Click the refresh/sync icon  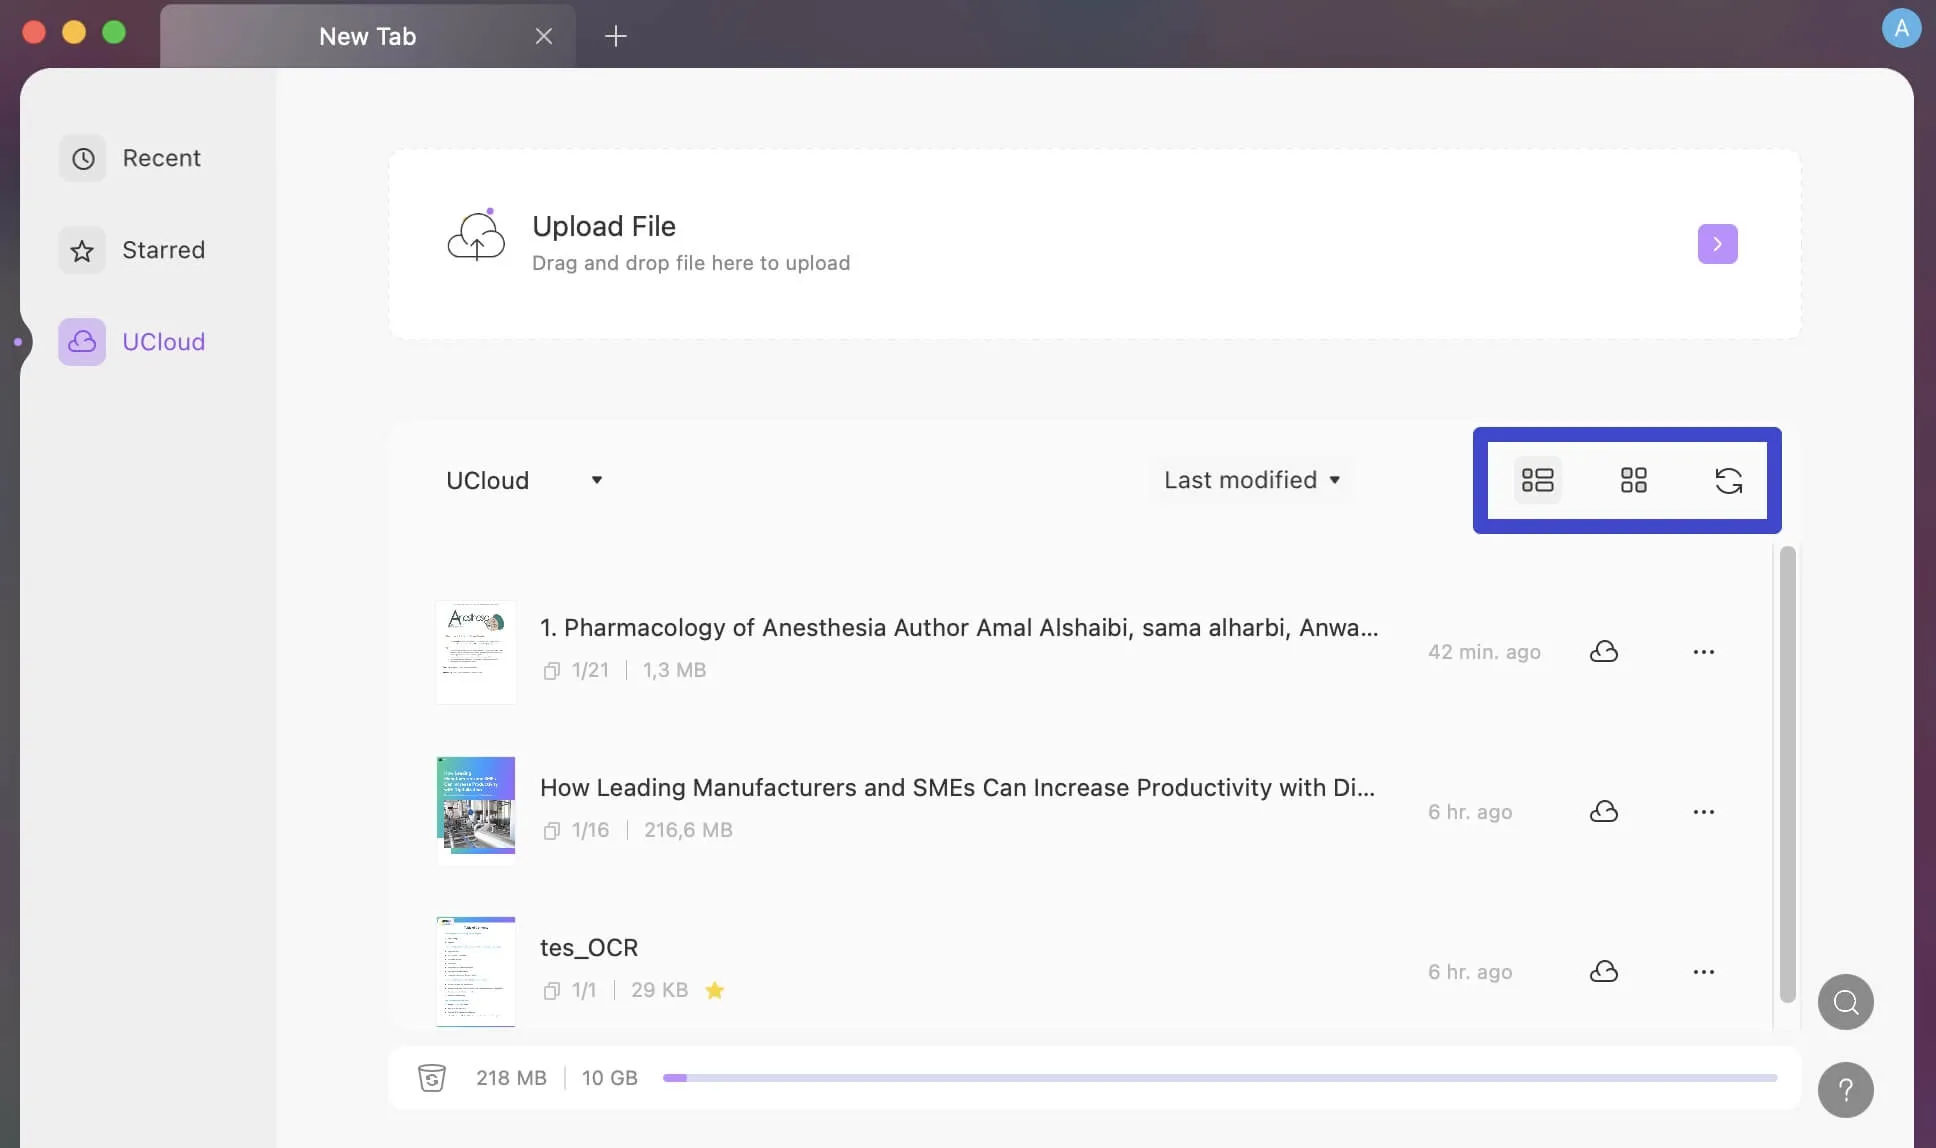pyautogui.click(x=1727, y=480)
